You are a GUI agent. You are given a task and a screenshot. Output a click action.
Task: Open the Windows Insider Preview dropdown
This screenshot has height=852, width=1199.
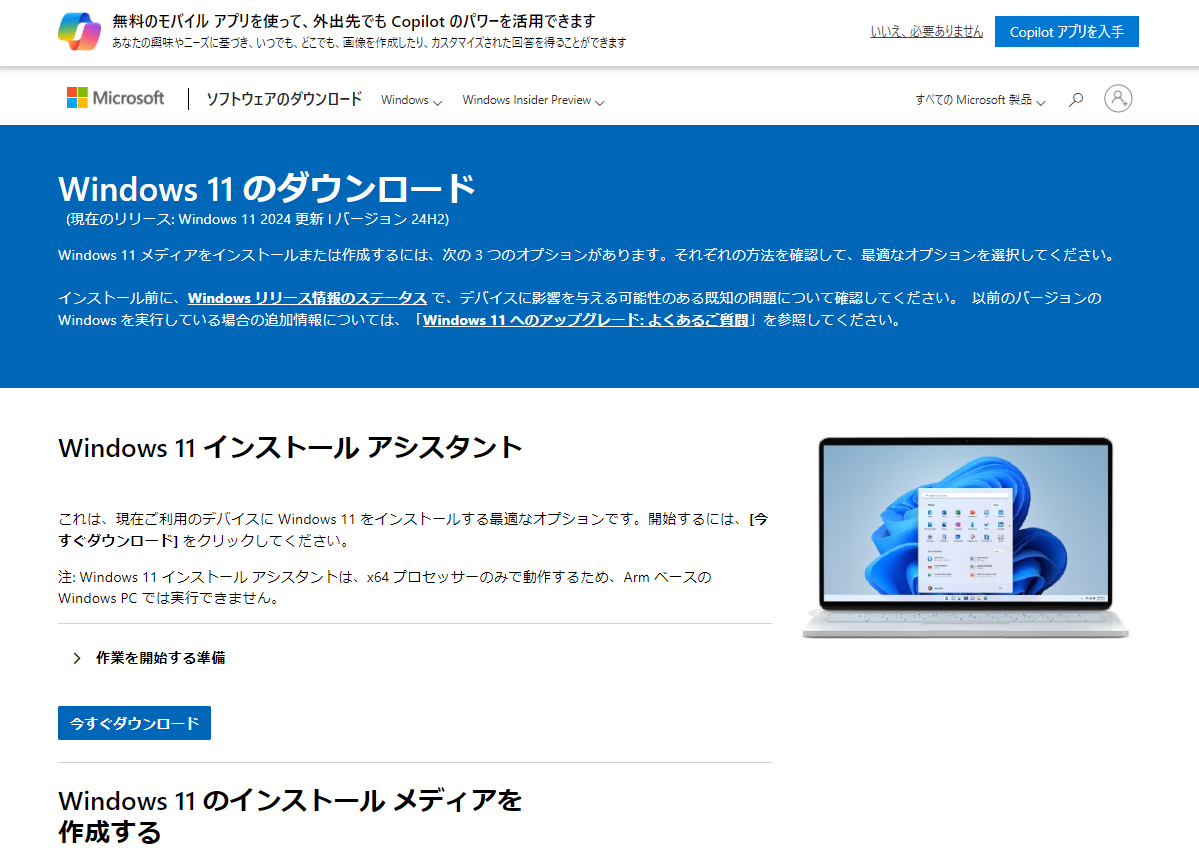click(x=533, y=100)
